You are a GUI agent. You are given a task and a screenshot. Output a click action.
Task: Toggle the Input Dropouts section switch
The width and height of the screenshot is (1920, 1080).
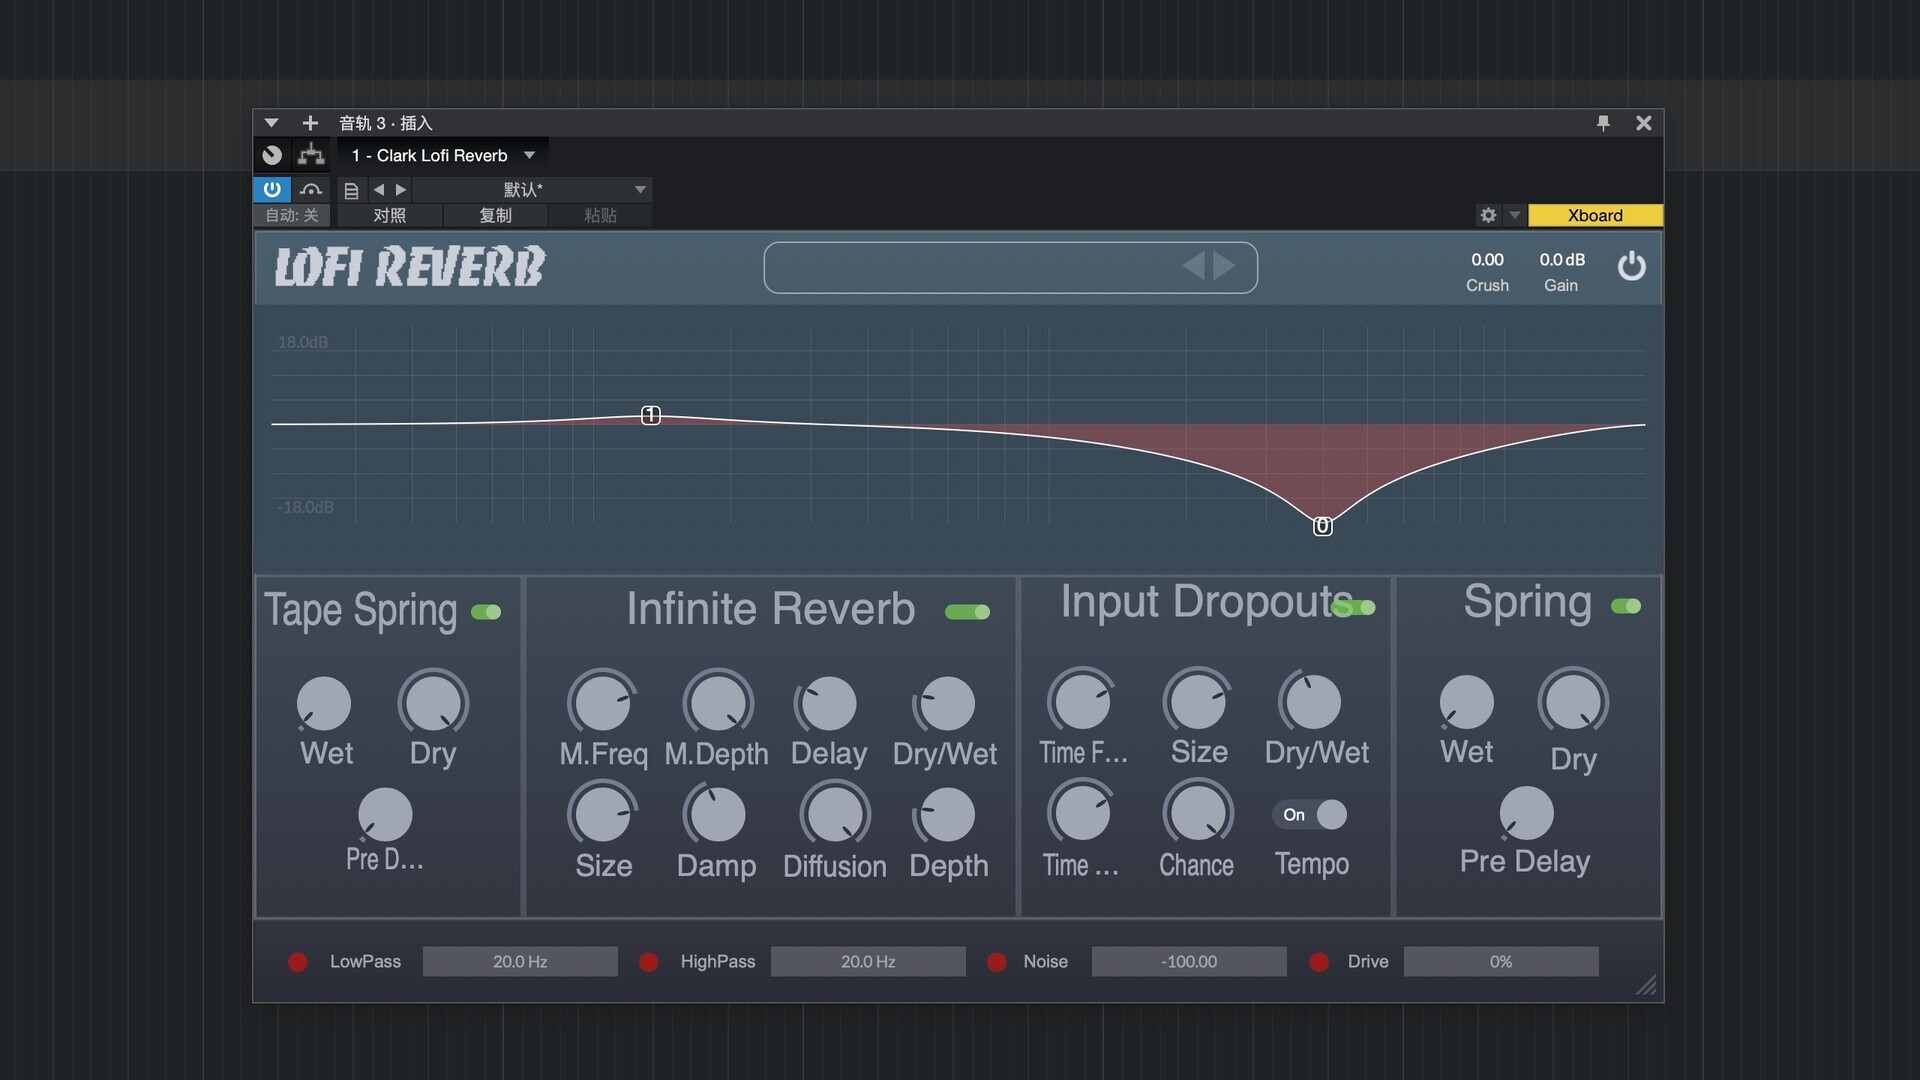(x=1354, y=607)
